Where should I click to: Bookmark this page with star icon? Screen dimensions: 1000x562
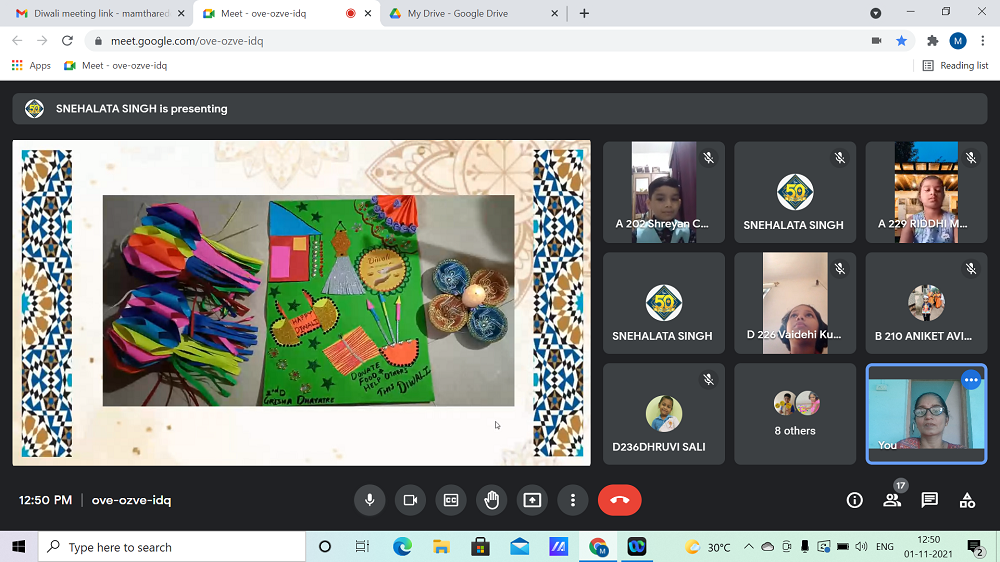click(x=901, y=41)
